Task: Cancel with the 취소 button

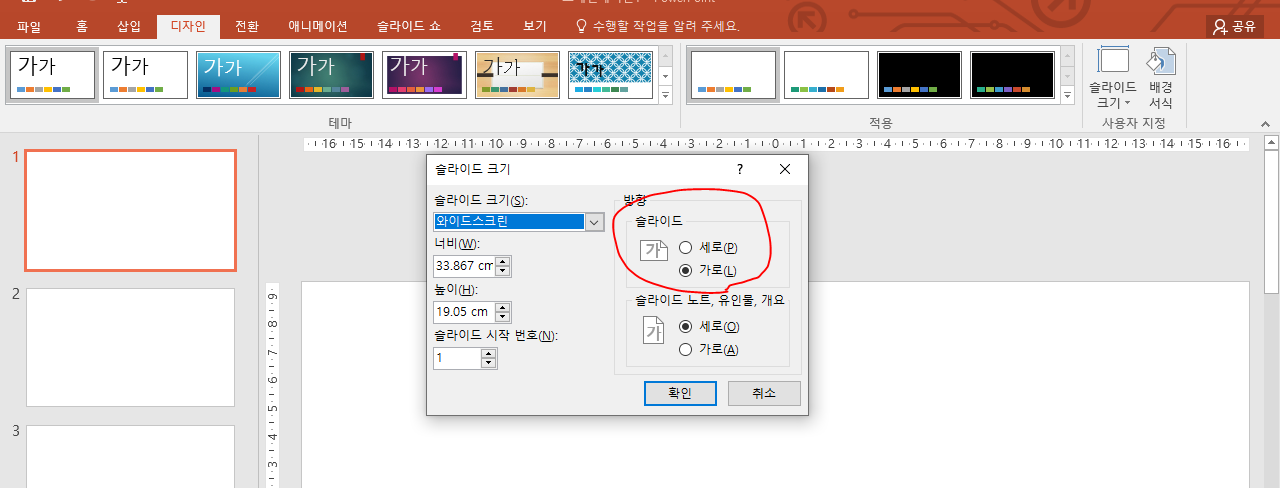Action: point(764,393)
